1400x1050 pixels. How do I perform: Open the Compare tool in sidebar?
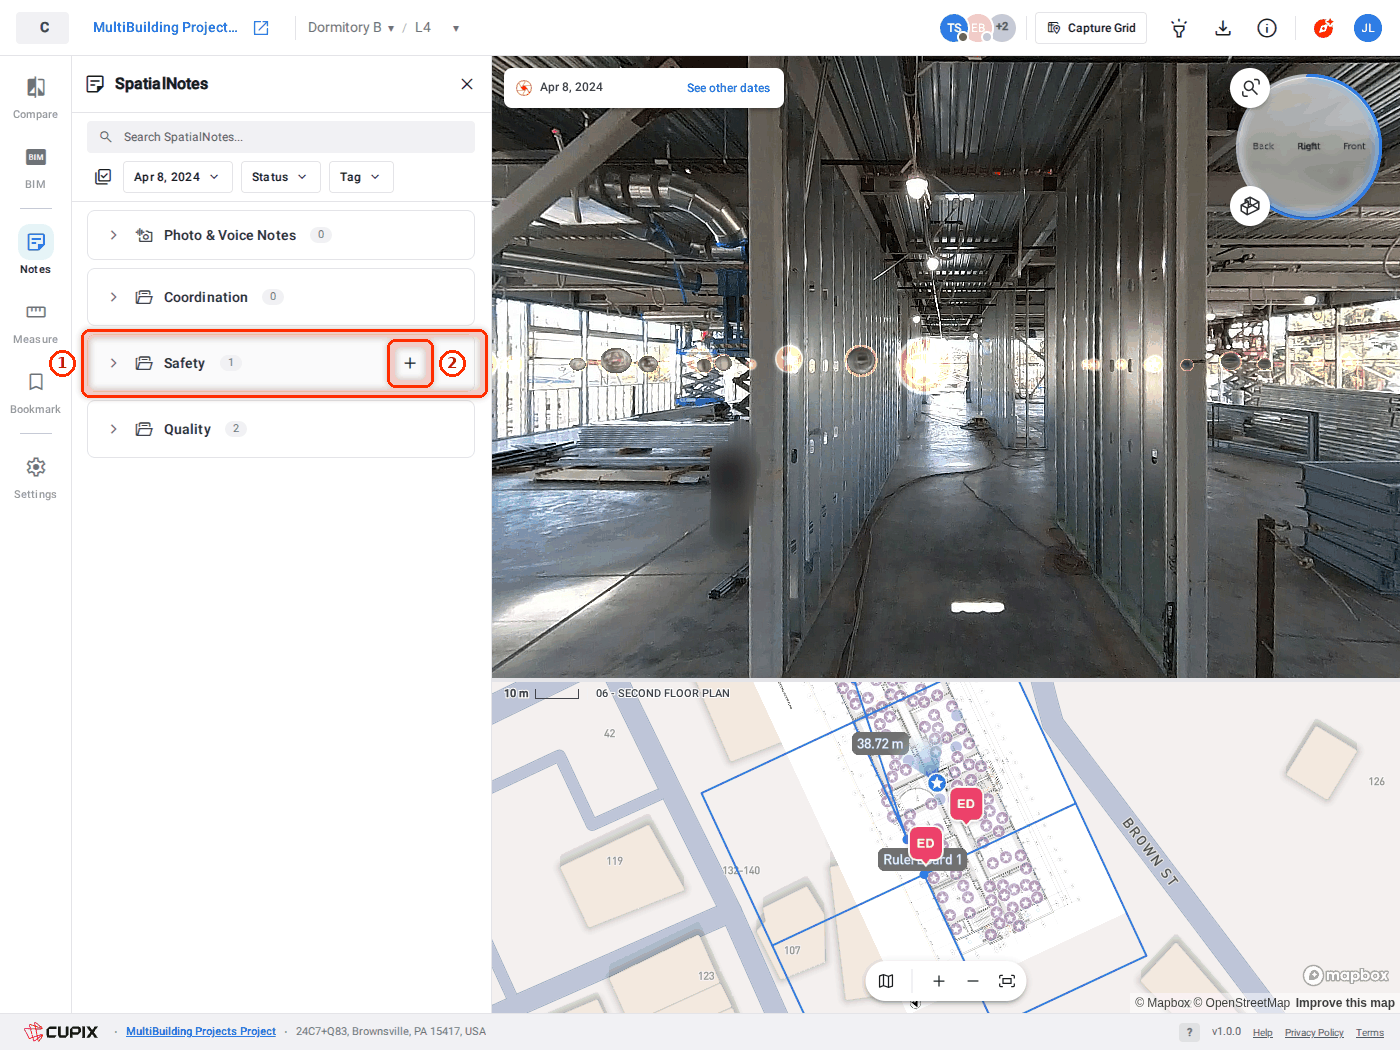coord(35,97)
